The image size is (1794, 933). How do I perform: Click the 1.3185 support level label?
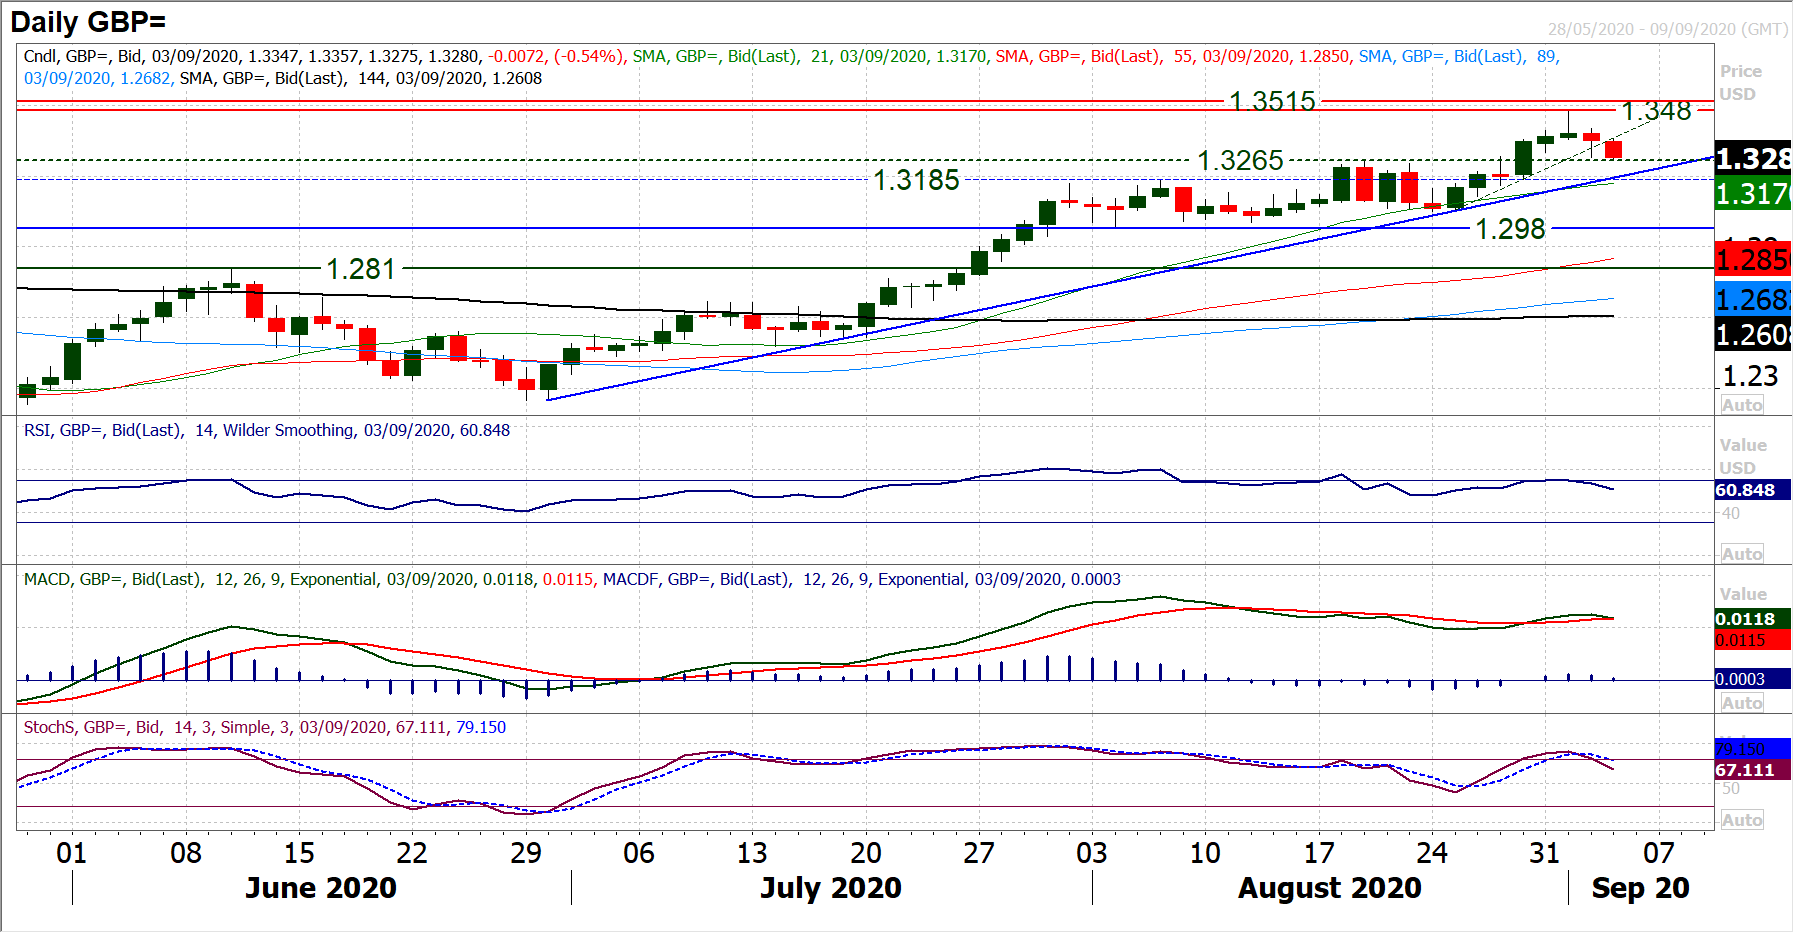(x=916, y=180)
